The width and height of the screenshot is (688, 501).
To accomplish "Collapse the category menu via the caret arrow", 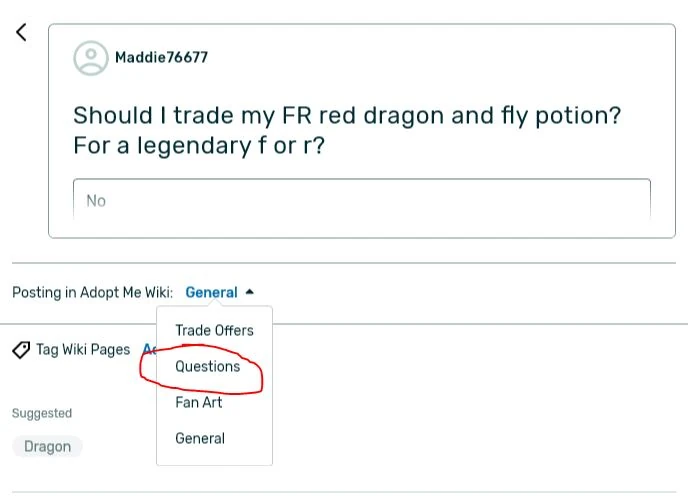I will [x=249, y=292].
